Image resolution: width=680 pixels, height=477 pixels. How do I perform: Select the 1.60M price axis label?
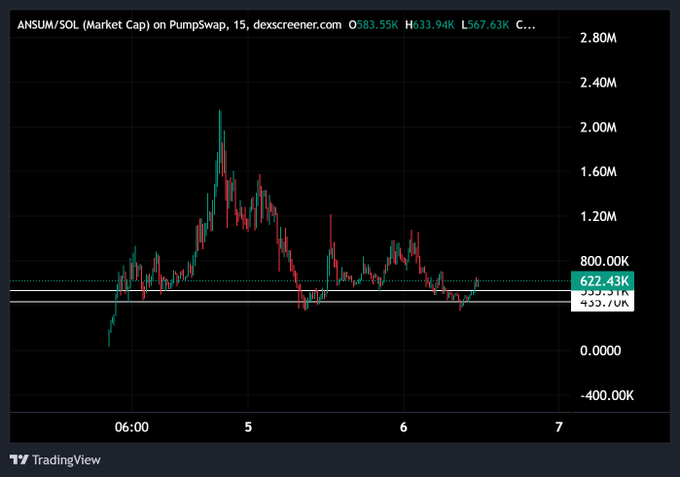[x=598, y=172]
